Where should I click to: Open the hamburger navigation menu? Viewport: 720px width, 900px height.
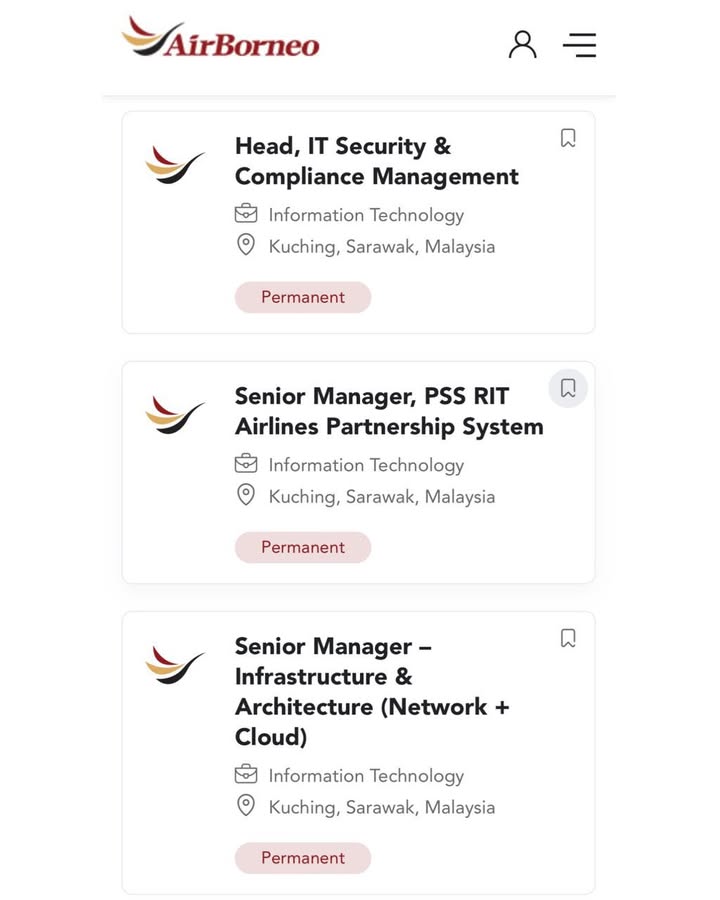click(579, 45)
